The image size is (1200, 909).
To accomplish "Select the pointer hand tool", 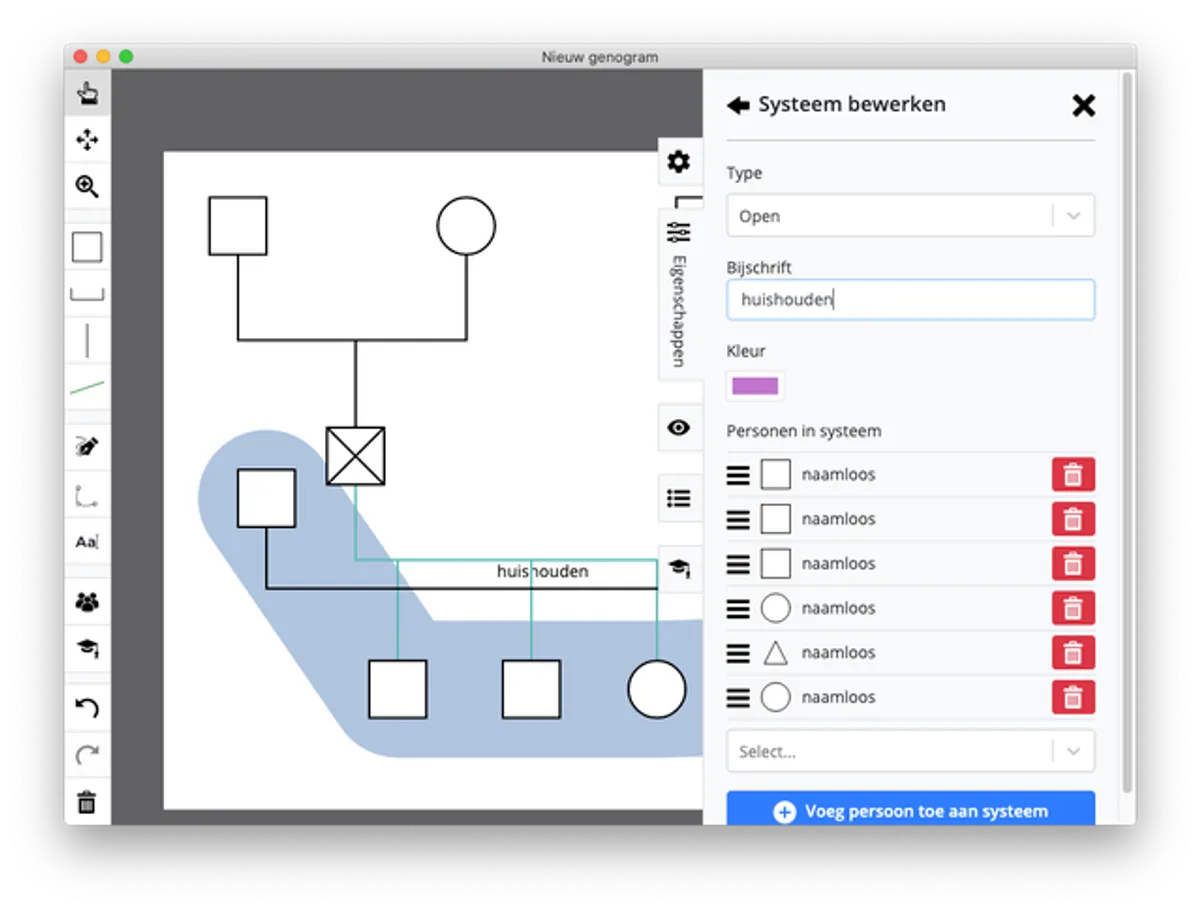I will tap(88, 94).
